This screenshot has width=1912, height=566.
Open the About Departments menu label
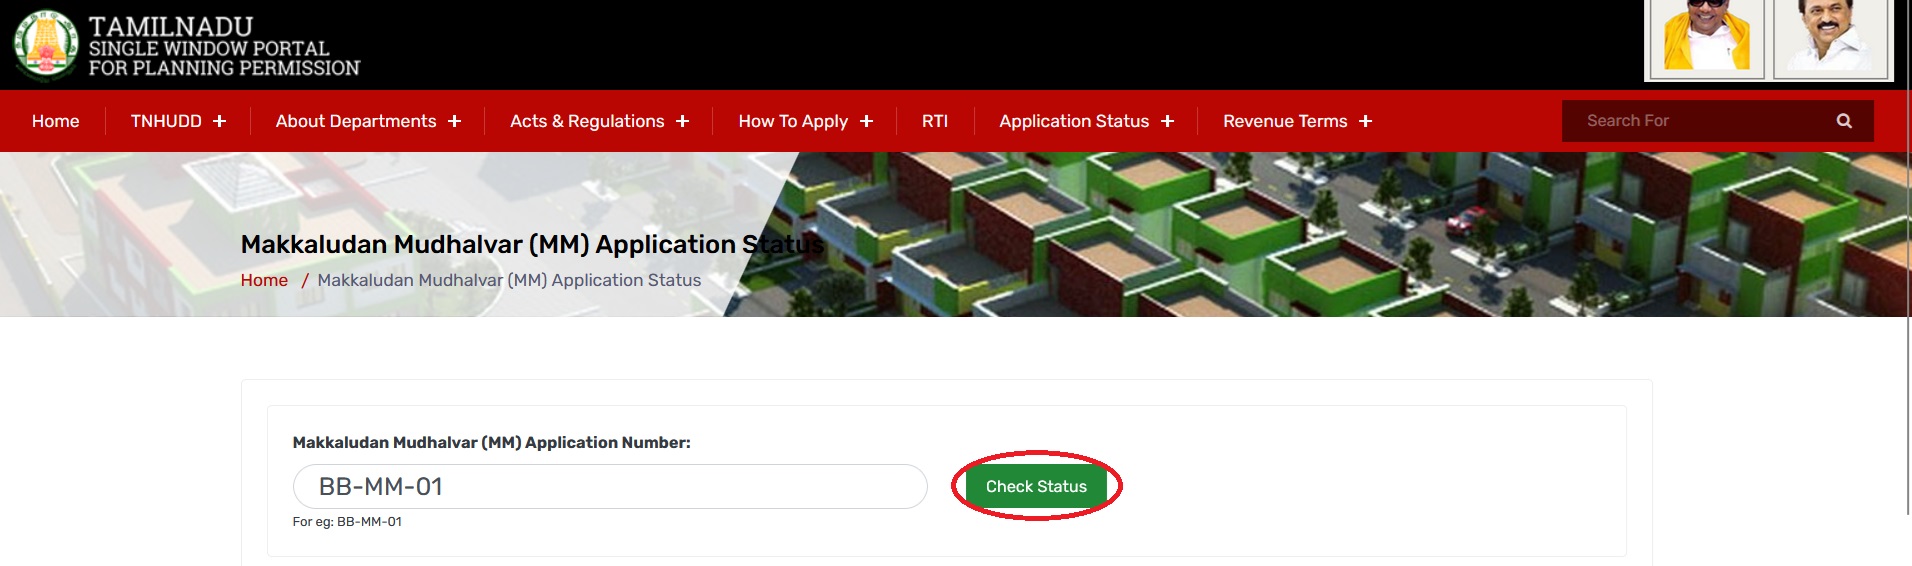point(355,121)
